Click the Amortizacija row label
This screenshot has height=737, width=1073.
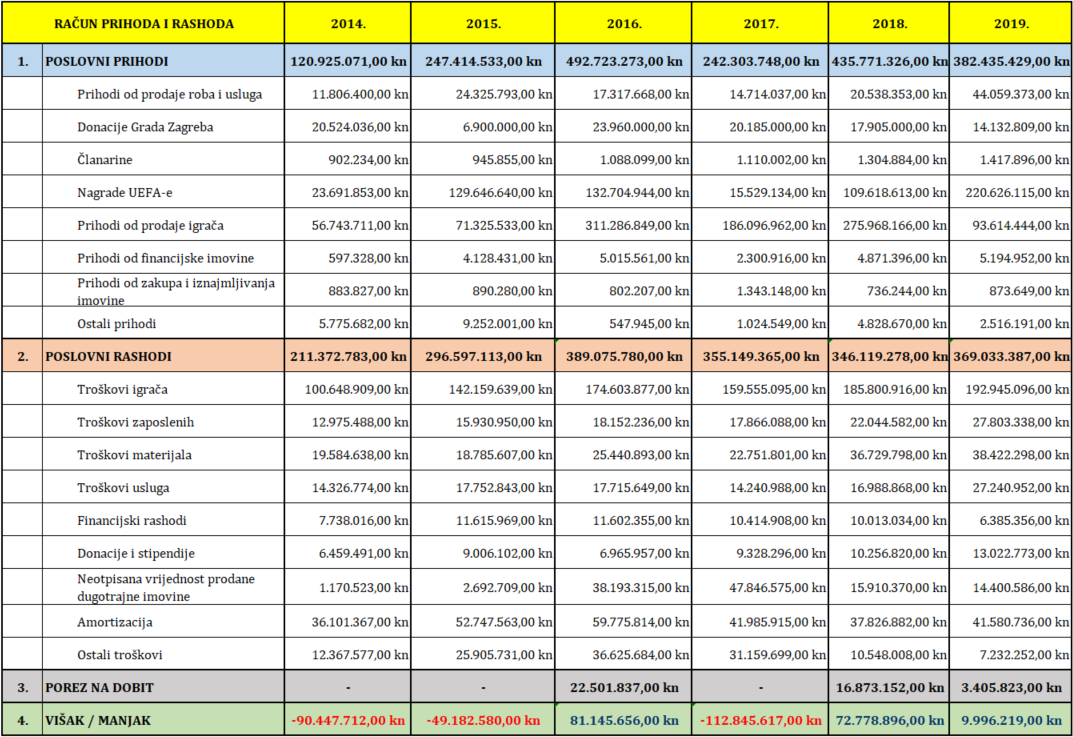point(115,623)
